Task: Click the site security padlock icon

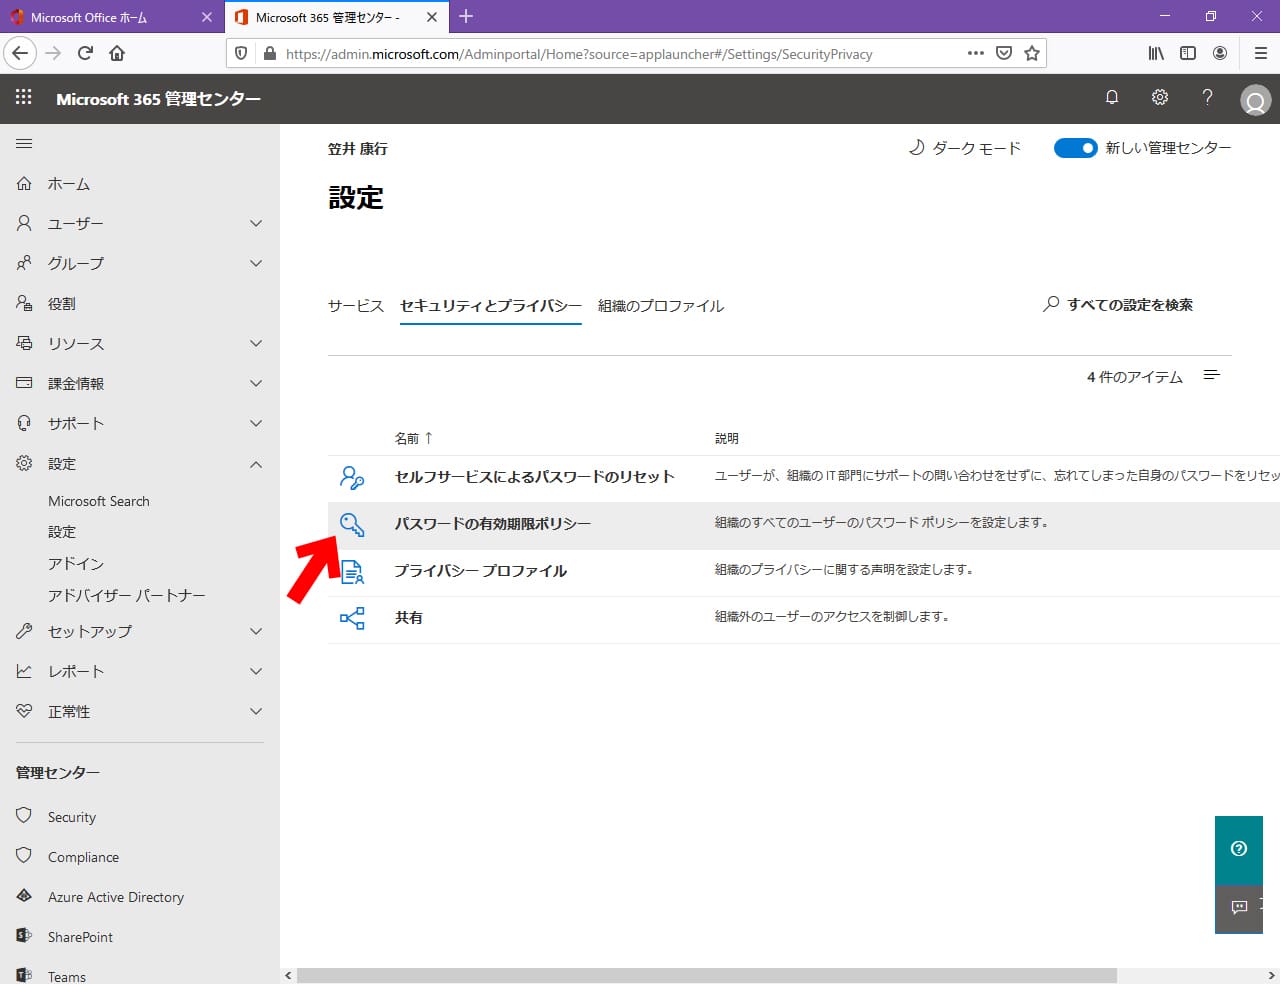Action: pyautogui.click(x=270, y=53)
